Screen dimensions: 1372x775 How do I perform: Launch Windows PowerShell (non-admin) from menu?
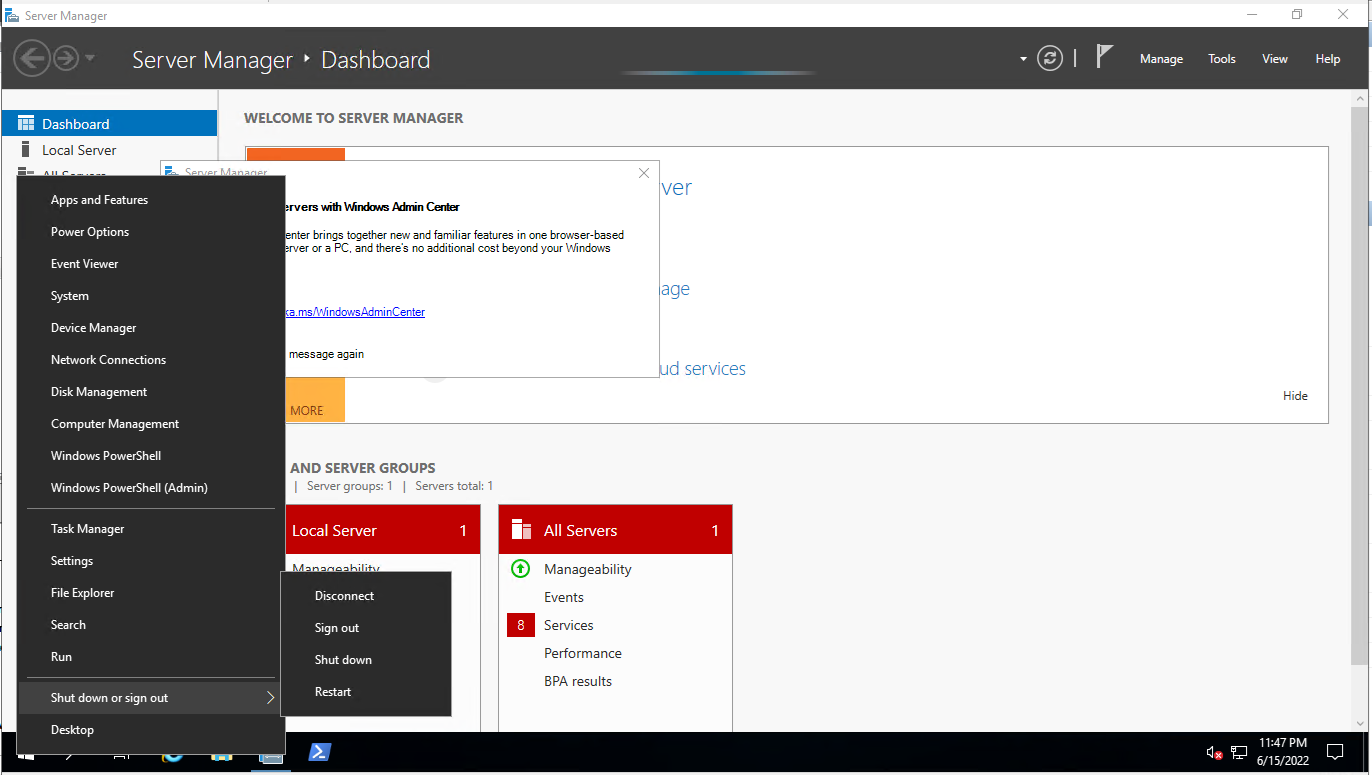pos(151,456)
